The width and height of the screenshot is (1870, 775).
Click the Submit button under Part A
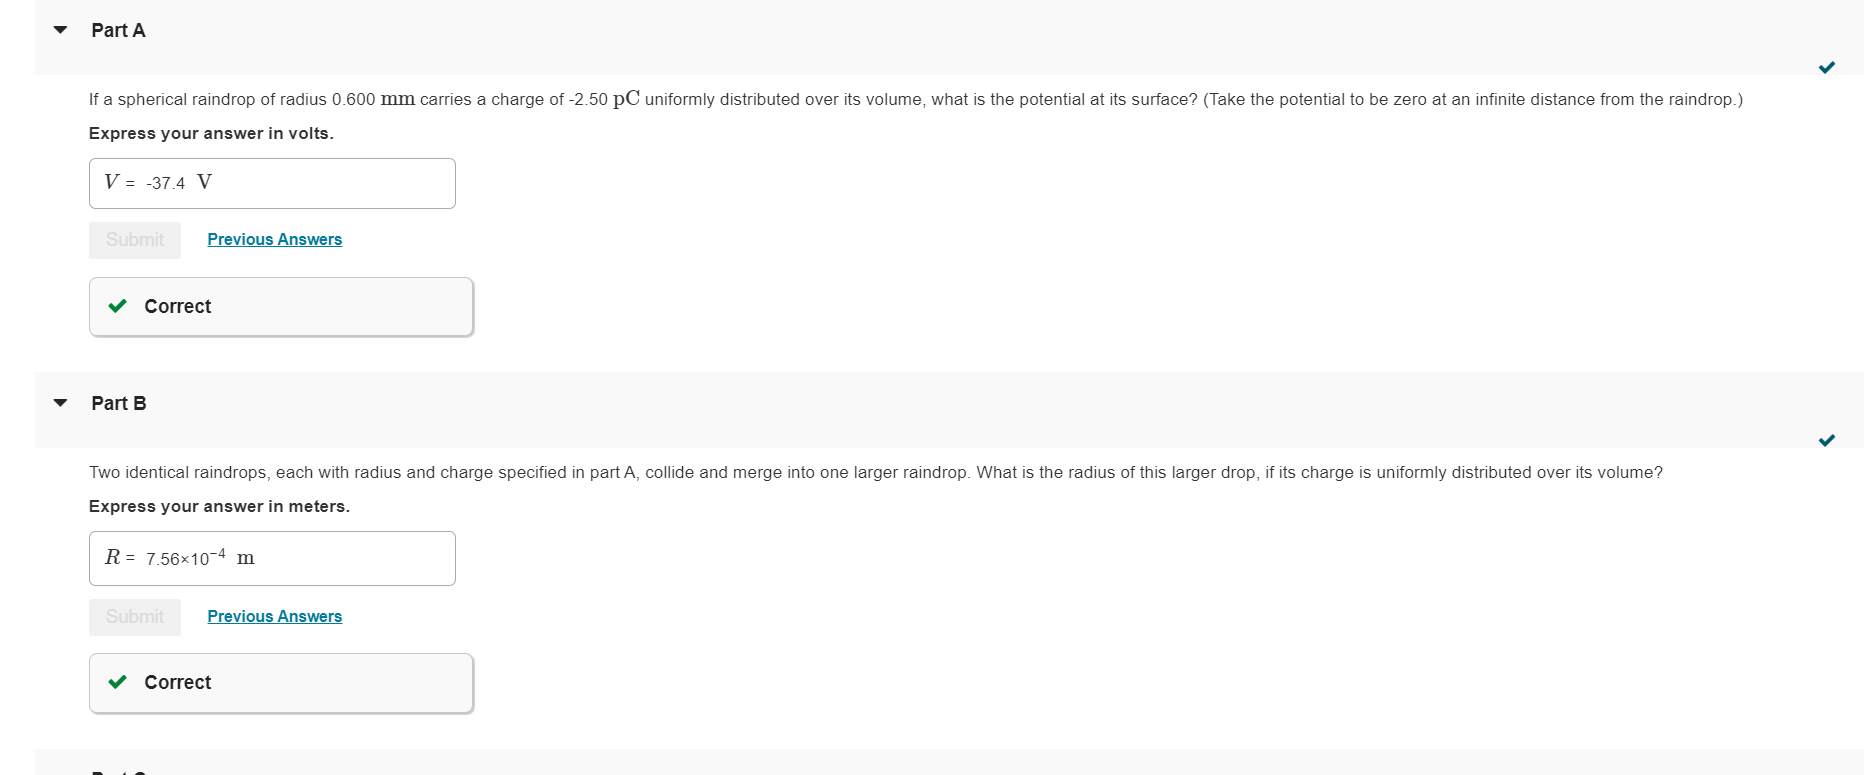pyautogui.click(x=134, y=240)
